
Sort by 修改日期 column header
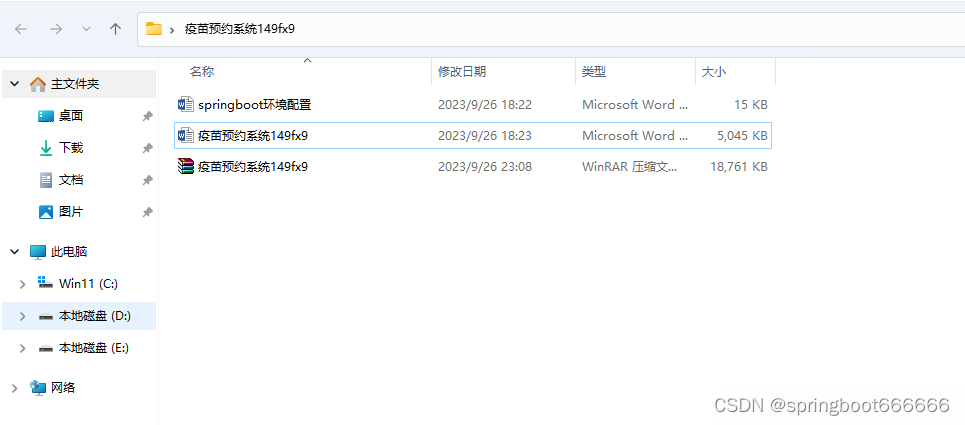pyautogui.click(x=462, y=72)
